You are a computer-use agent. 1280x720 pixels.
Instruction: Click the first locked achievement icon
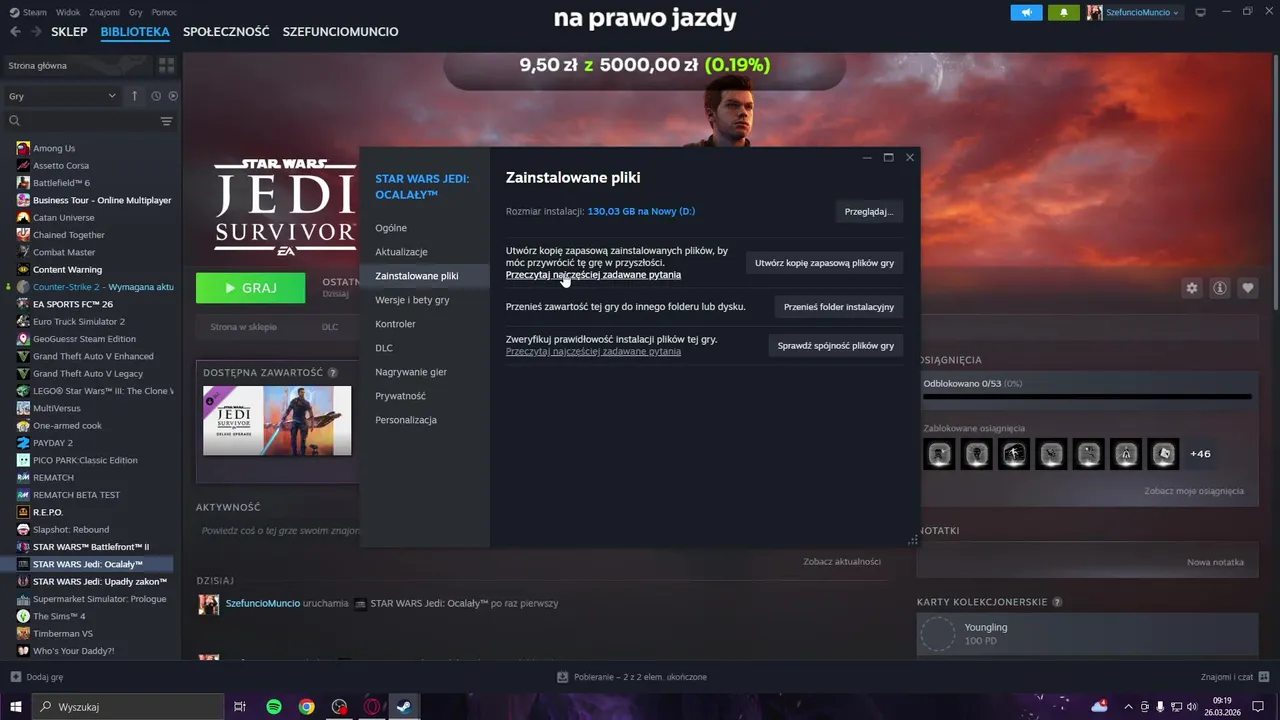(x=939, y=454)
